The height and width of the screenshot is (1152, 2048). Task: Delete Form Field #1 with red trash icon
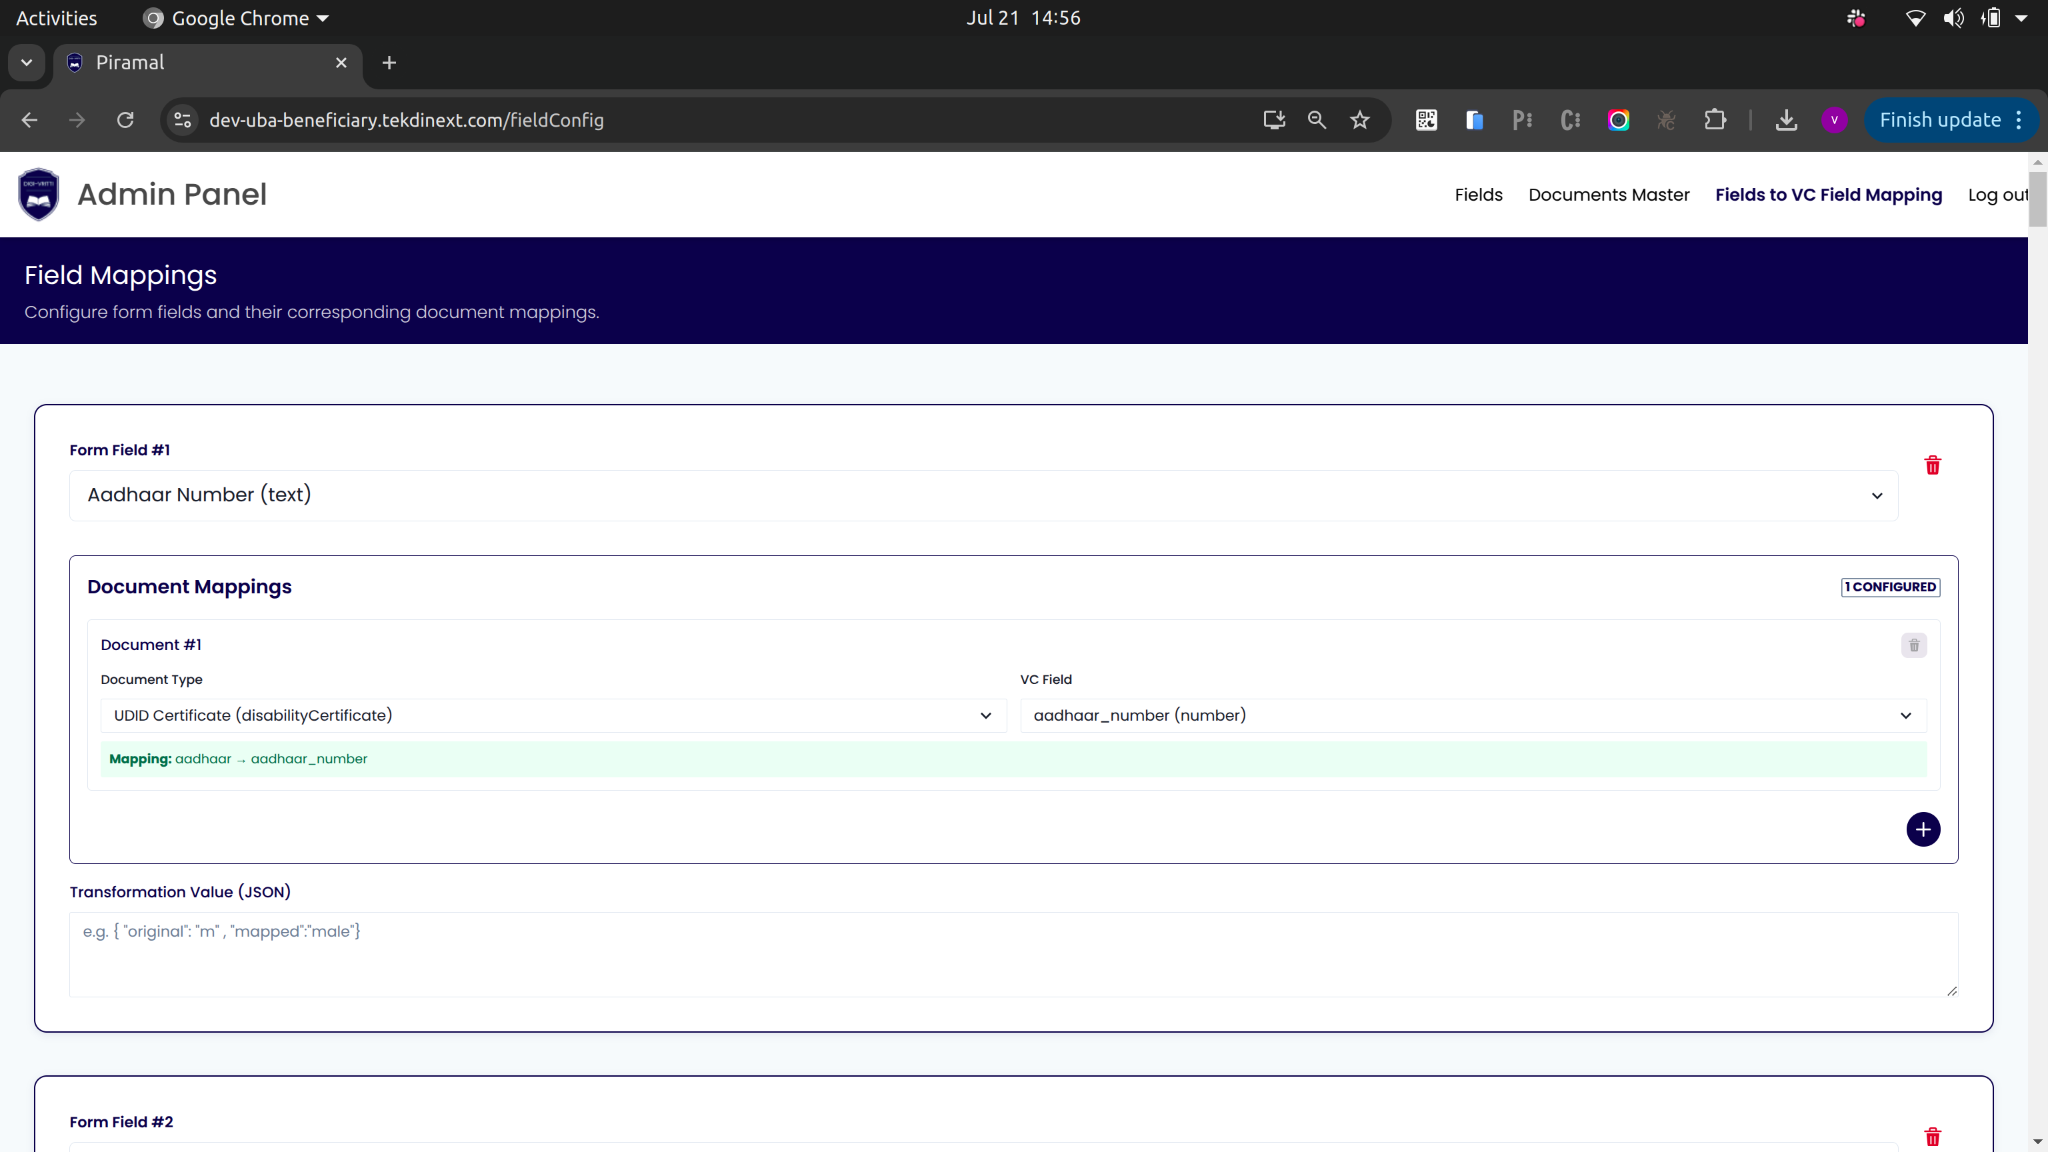(1932, 466)
